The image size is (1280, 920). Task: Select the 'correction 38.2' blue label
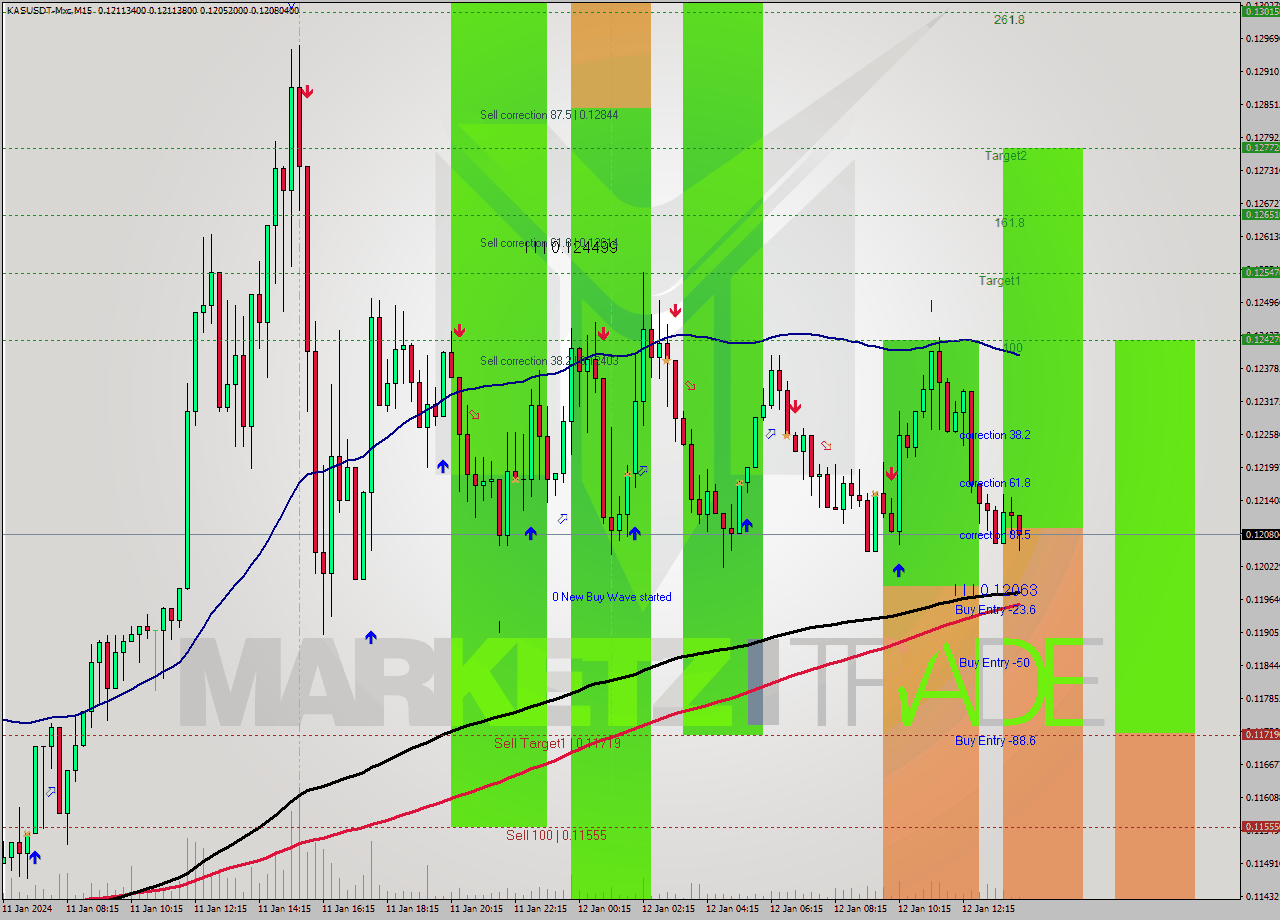click(x=995, y=436)
